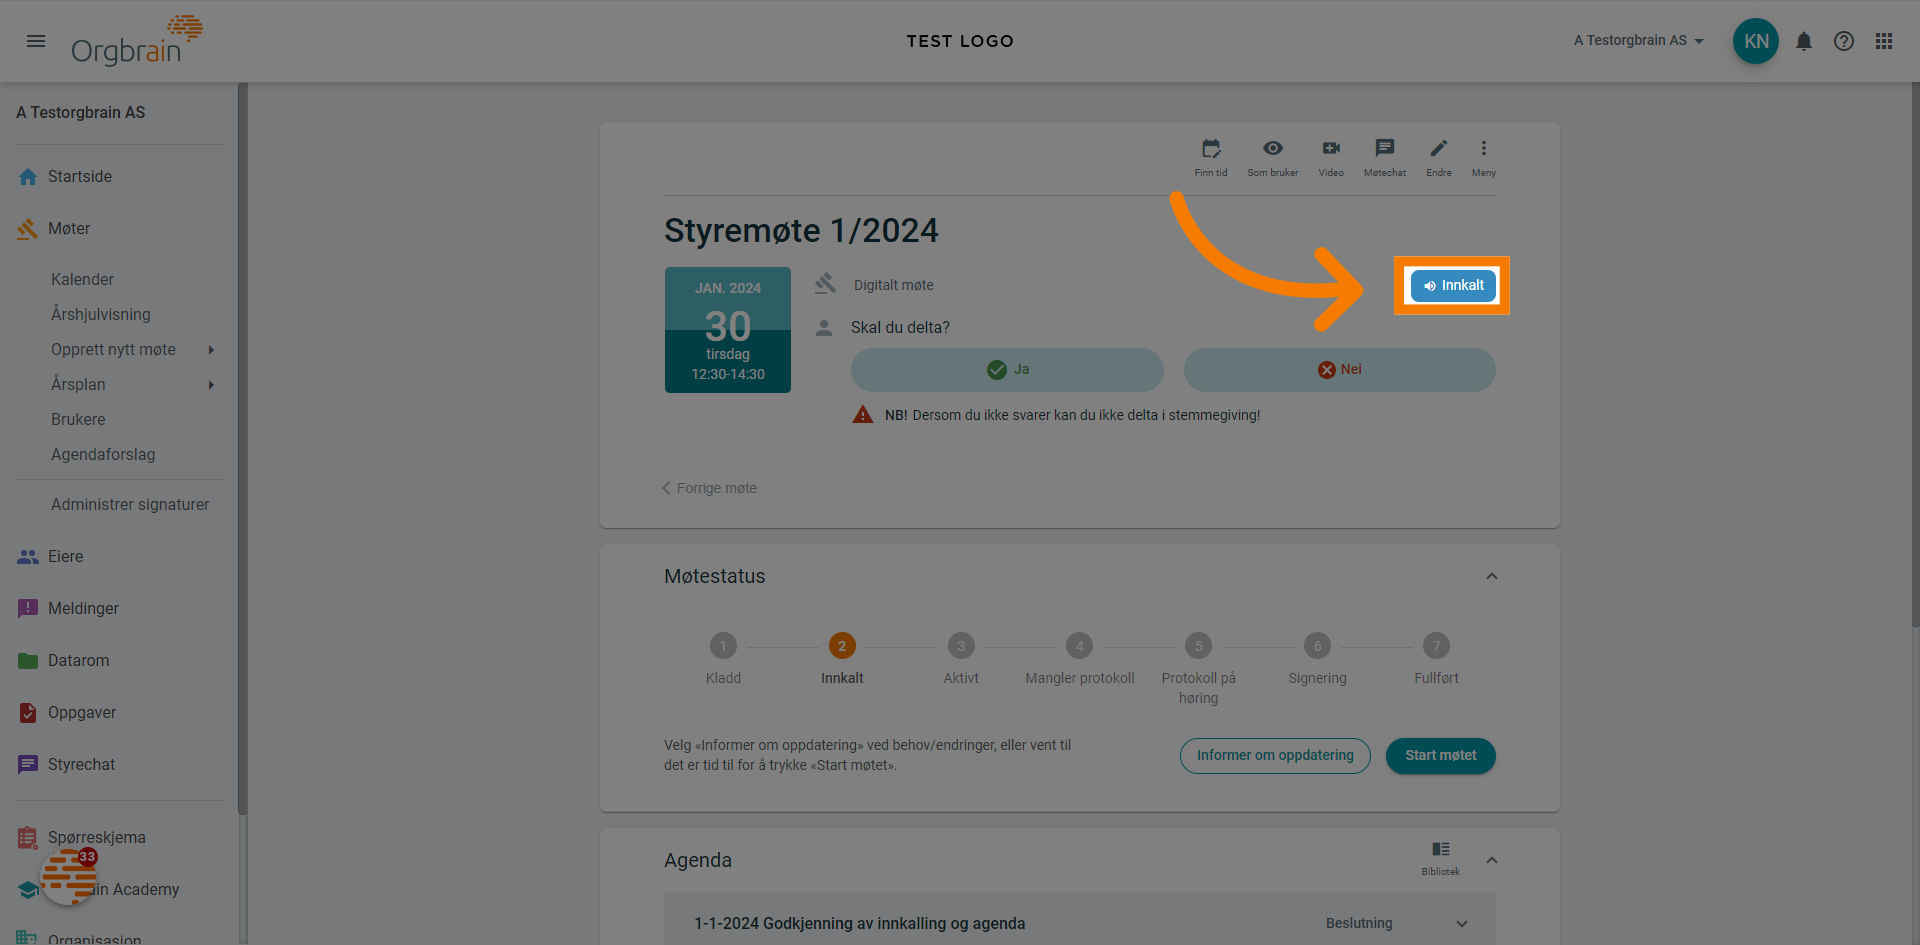Open the apps grid icon

point(1883,41)
